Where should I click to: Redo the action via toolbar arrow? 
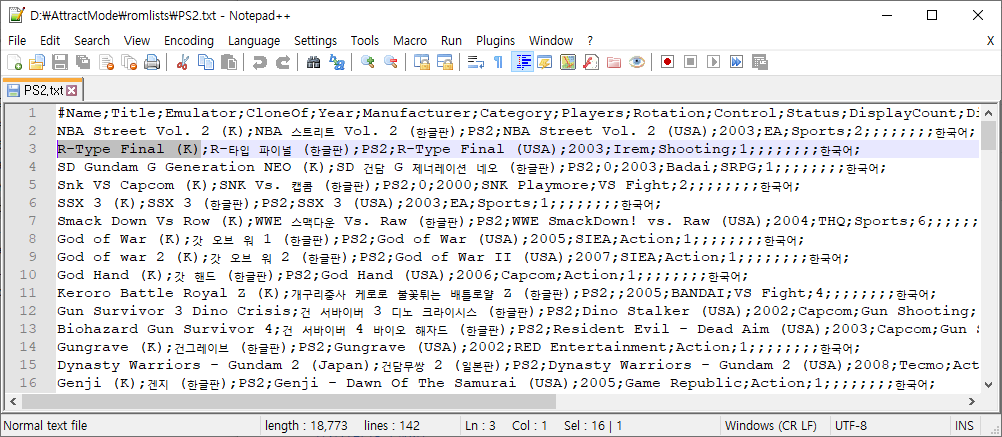282,62
